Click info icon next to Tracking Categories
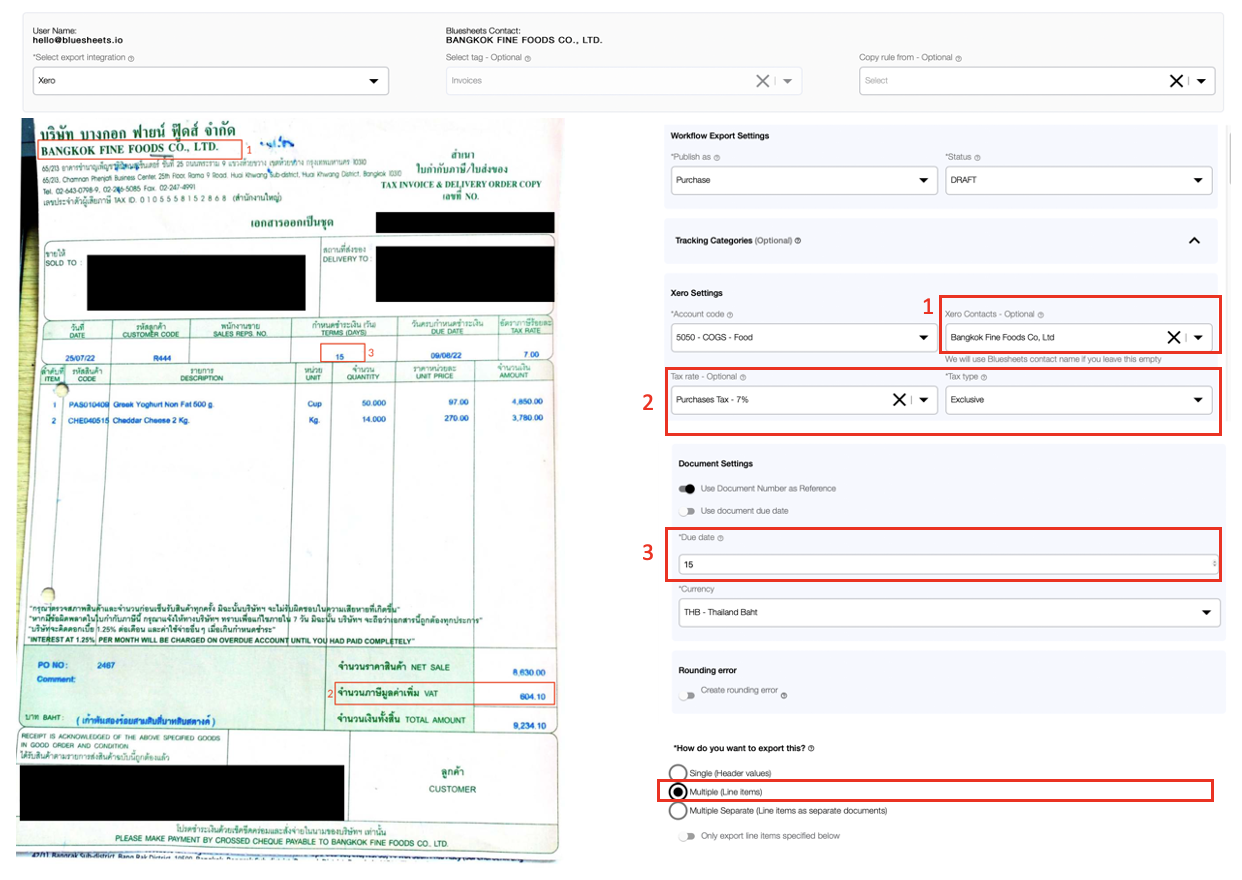The height and width of the screenshot is (880, 1242). 797,241
